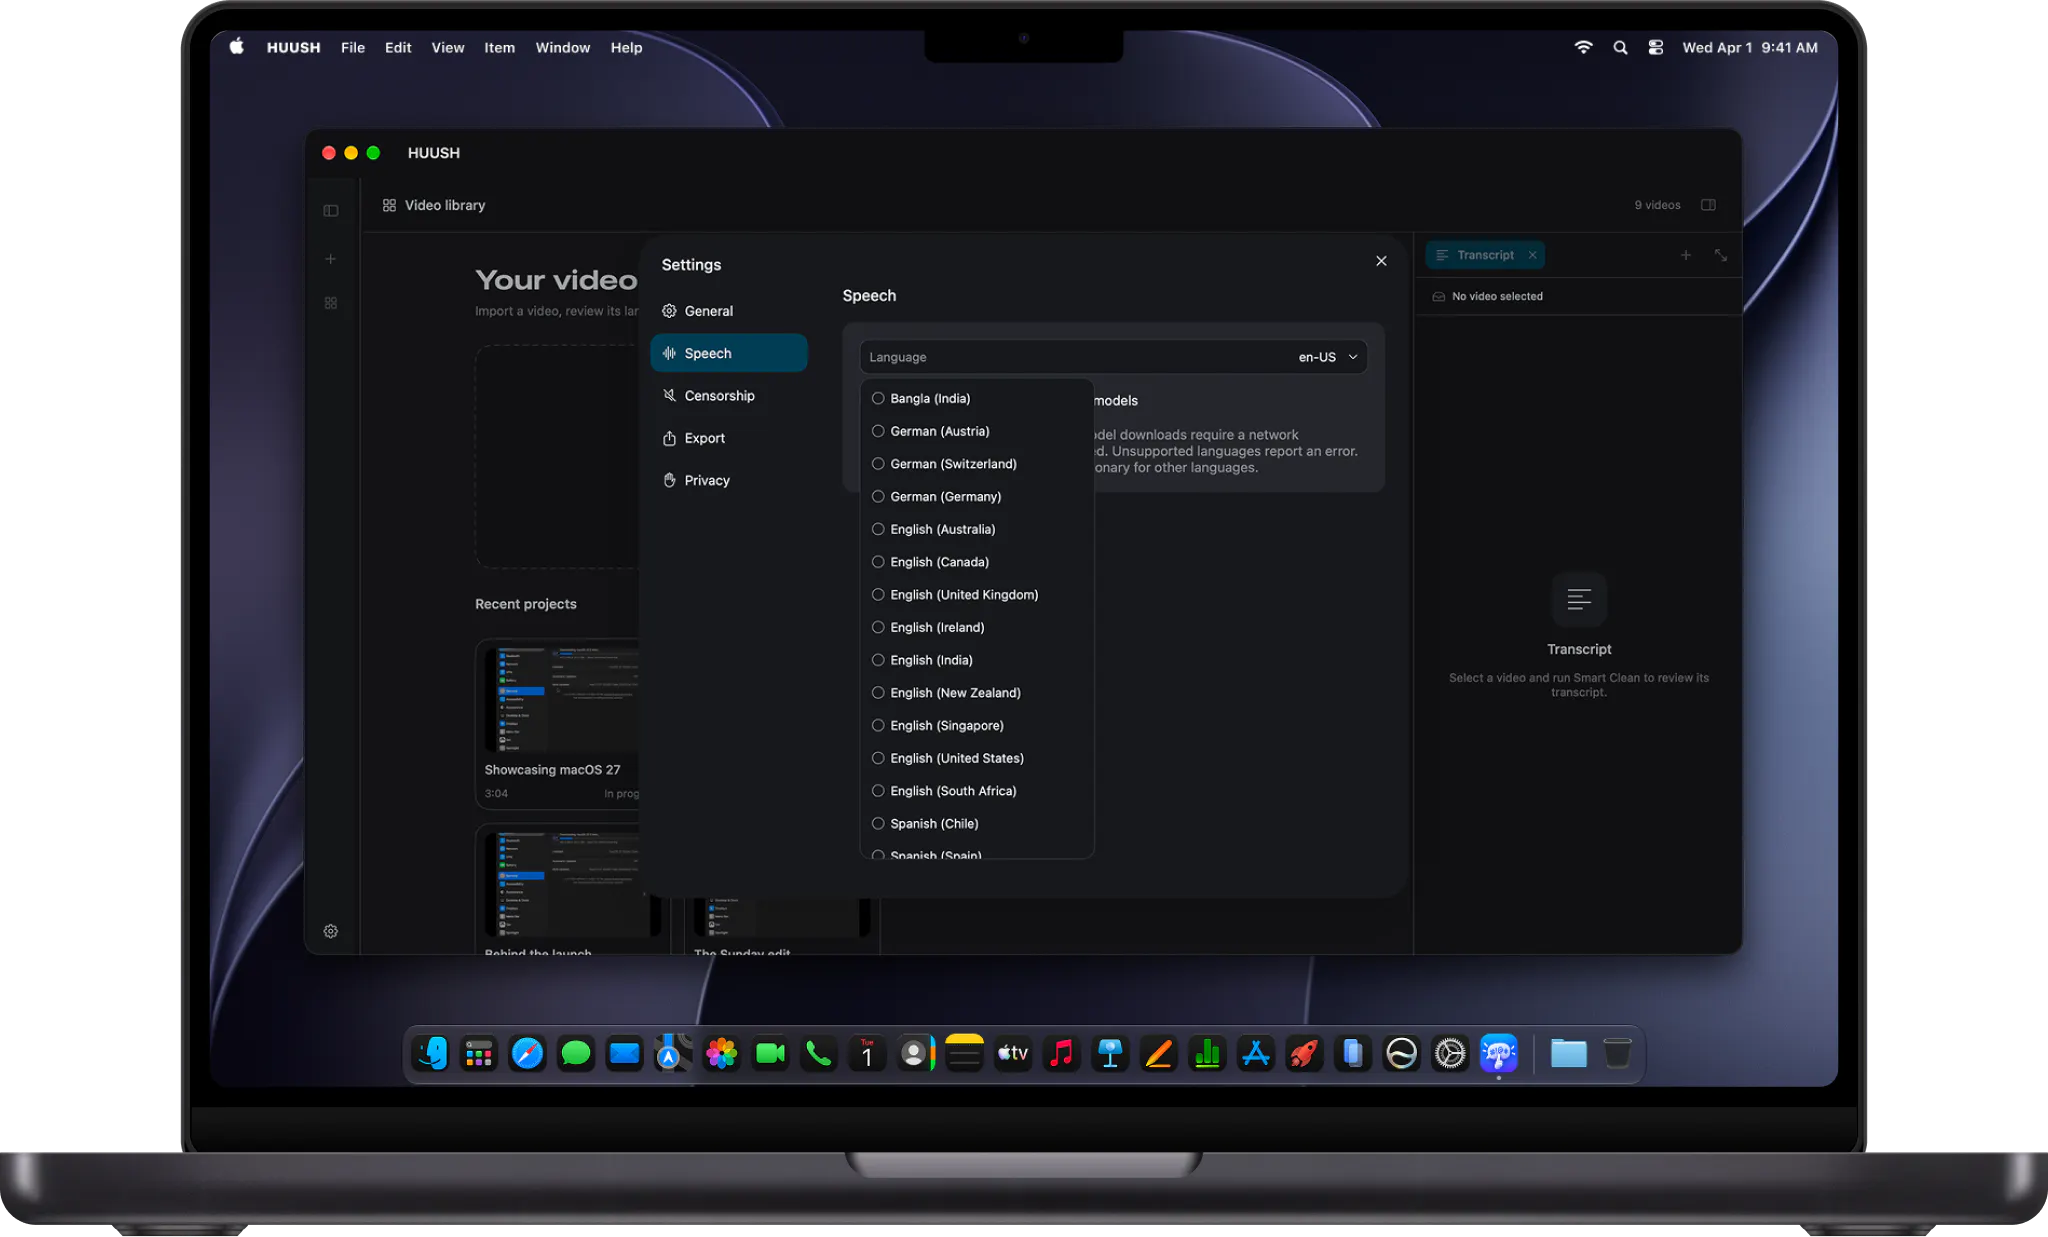Open Safari from the dock
Screen dimensions: 2048x1237
tap(527, 1053)
